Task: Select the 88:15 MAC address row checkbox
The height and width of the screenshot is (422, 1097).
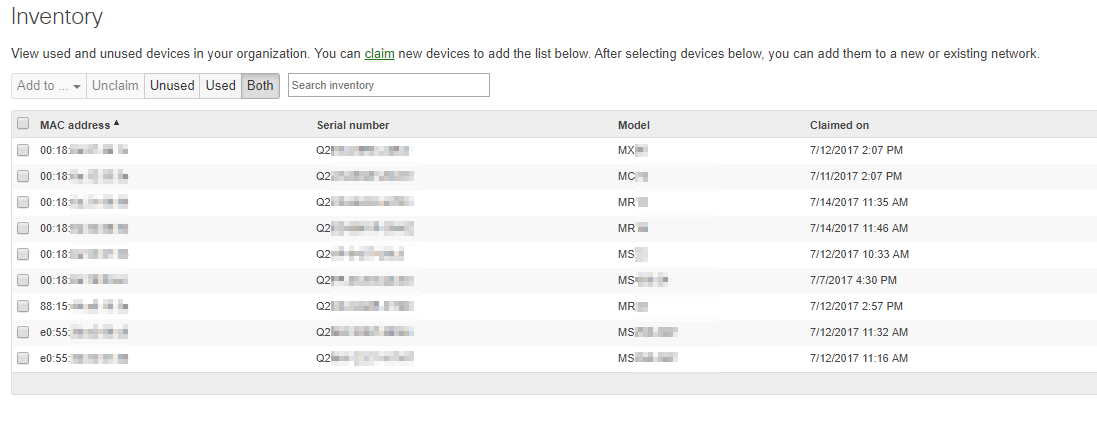Action: coord(23,306)
